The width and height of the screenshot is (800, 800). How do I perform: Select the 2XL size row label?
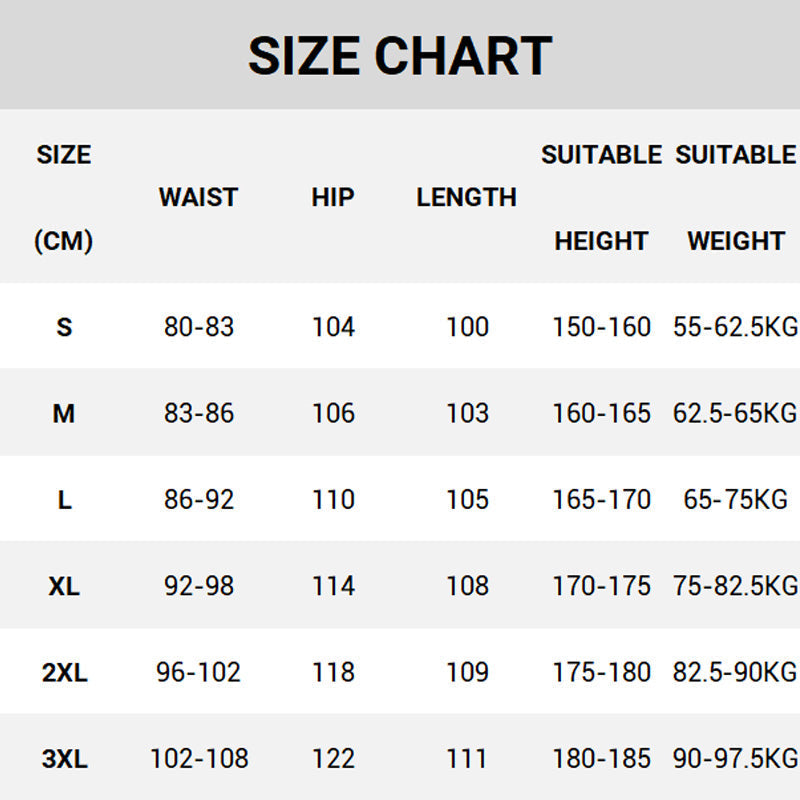(x=64, y=672)
